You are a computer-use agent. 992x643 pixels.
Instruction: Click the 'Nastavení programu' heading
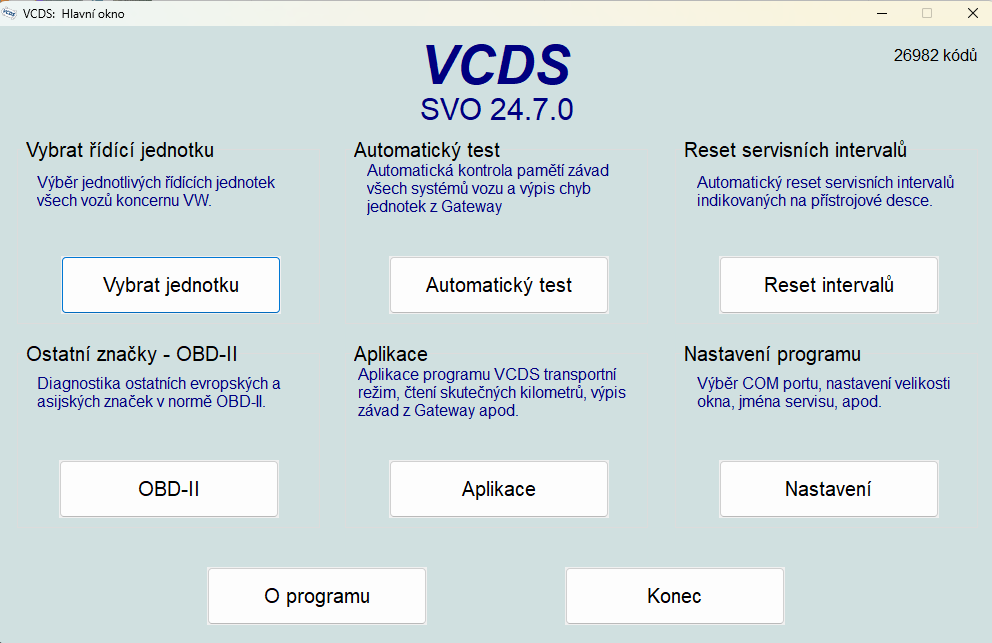[x=772, y=354]
